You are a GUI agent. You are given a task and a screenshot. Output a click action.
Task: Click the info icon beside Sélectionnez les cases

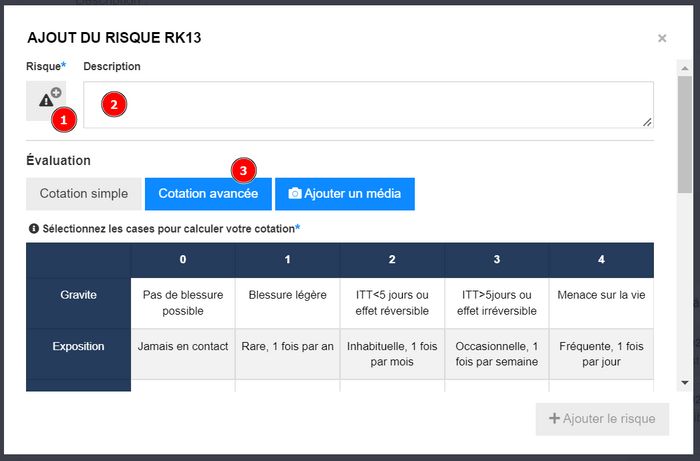[x=33, y=228]
